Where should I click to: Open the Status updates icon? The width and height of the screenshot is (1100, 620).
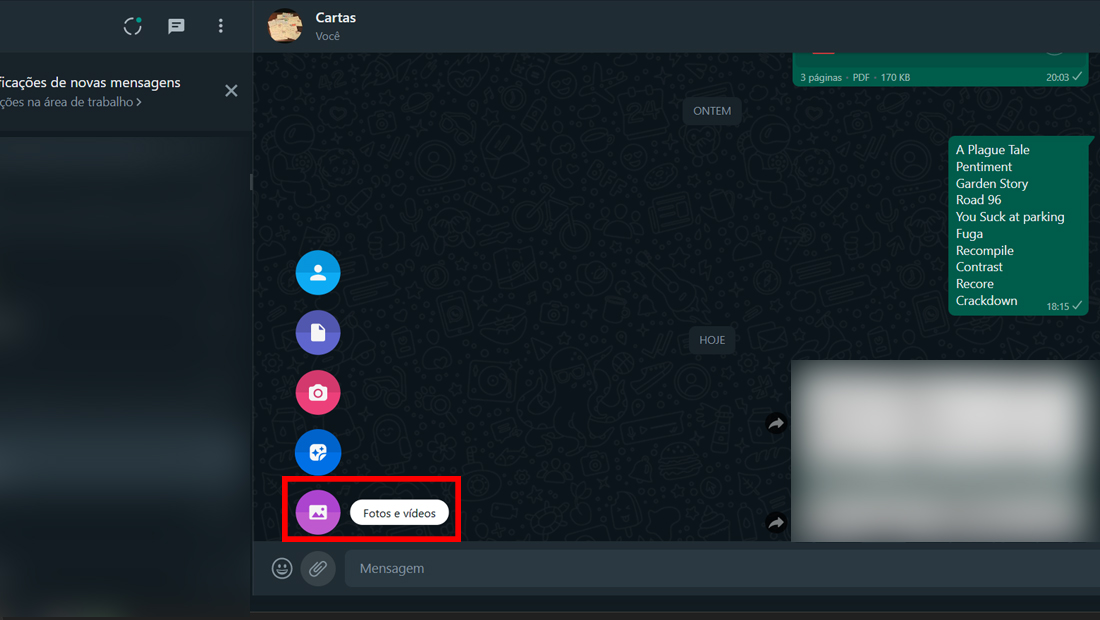click(133, 26)
